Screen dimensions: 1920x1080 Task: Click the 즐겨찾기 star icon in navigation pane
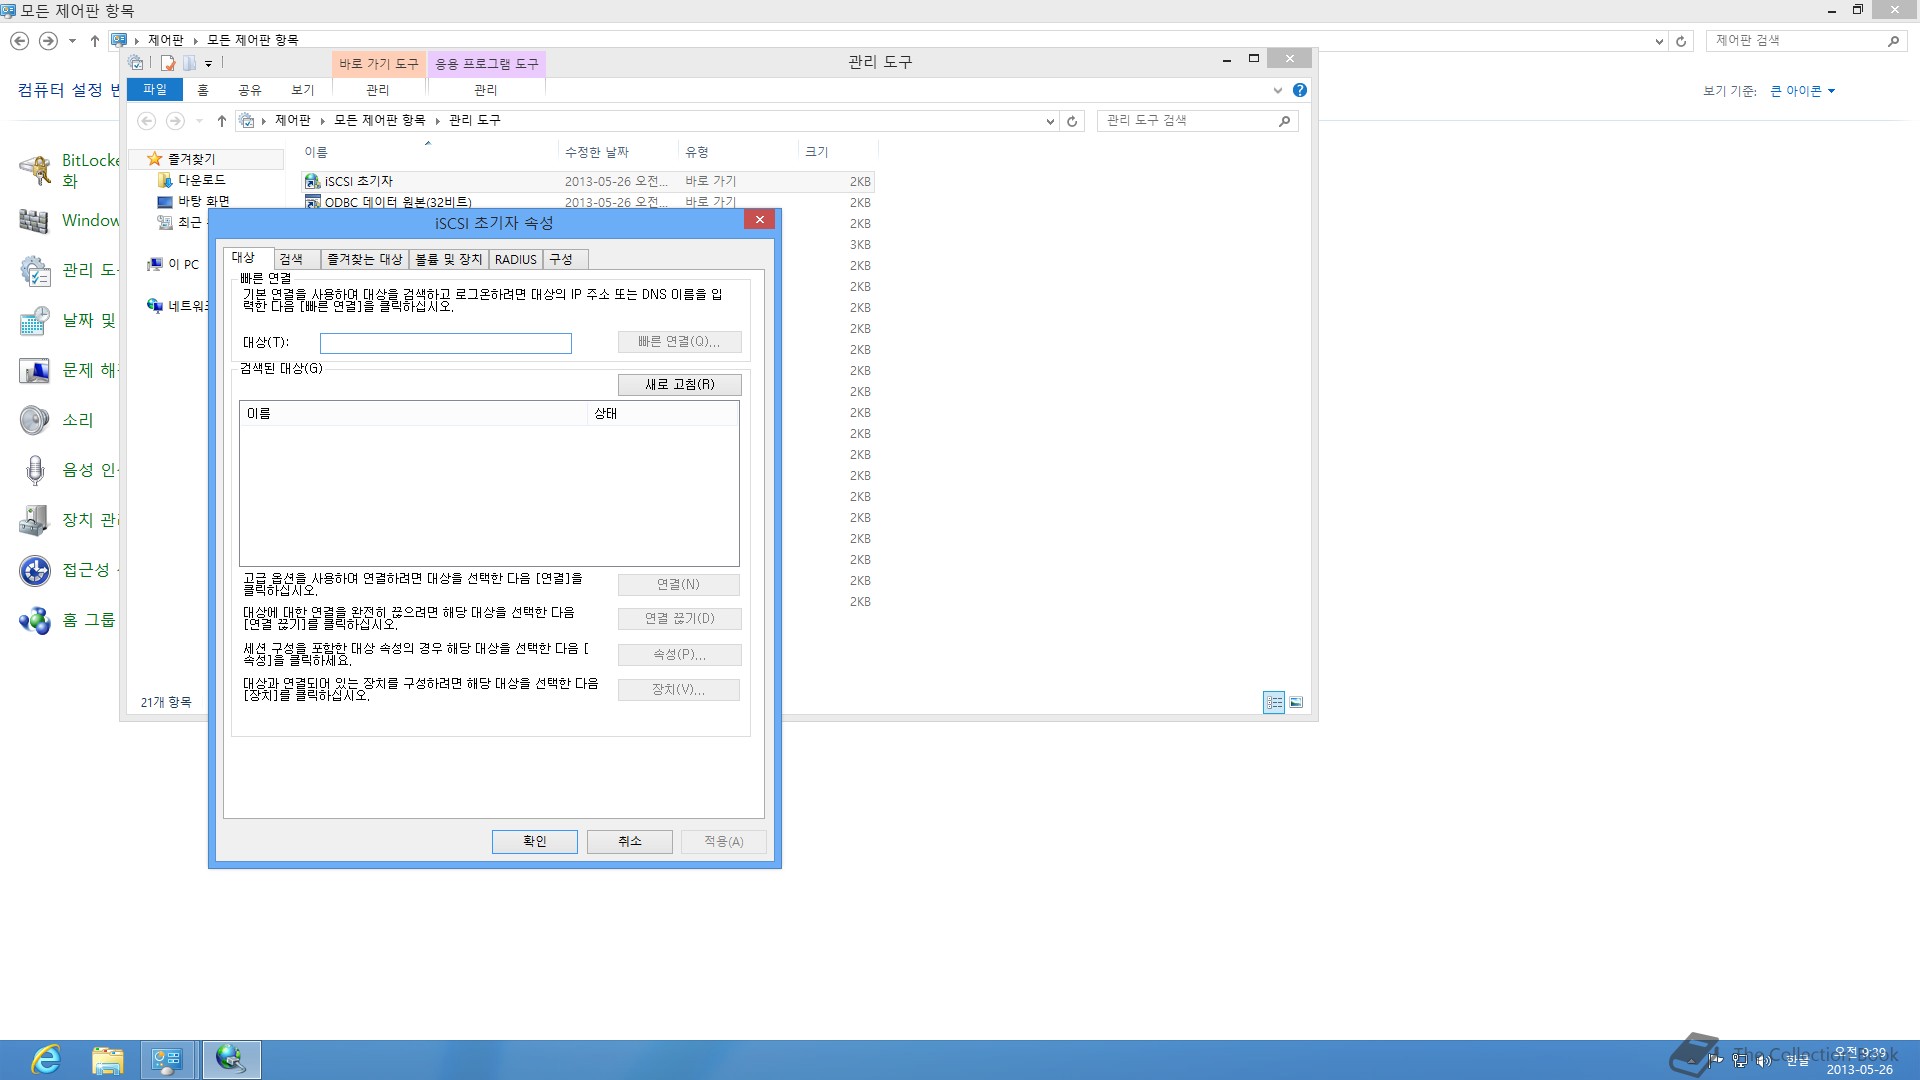154,159
